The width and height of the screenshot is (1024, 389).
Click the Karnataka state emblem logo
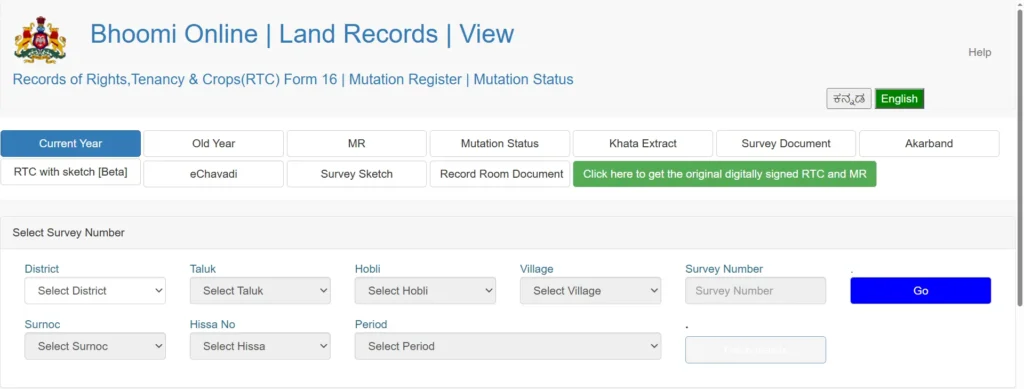[x=40, y=40]
